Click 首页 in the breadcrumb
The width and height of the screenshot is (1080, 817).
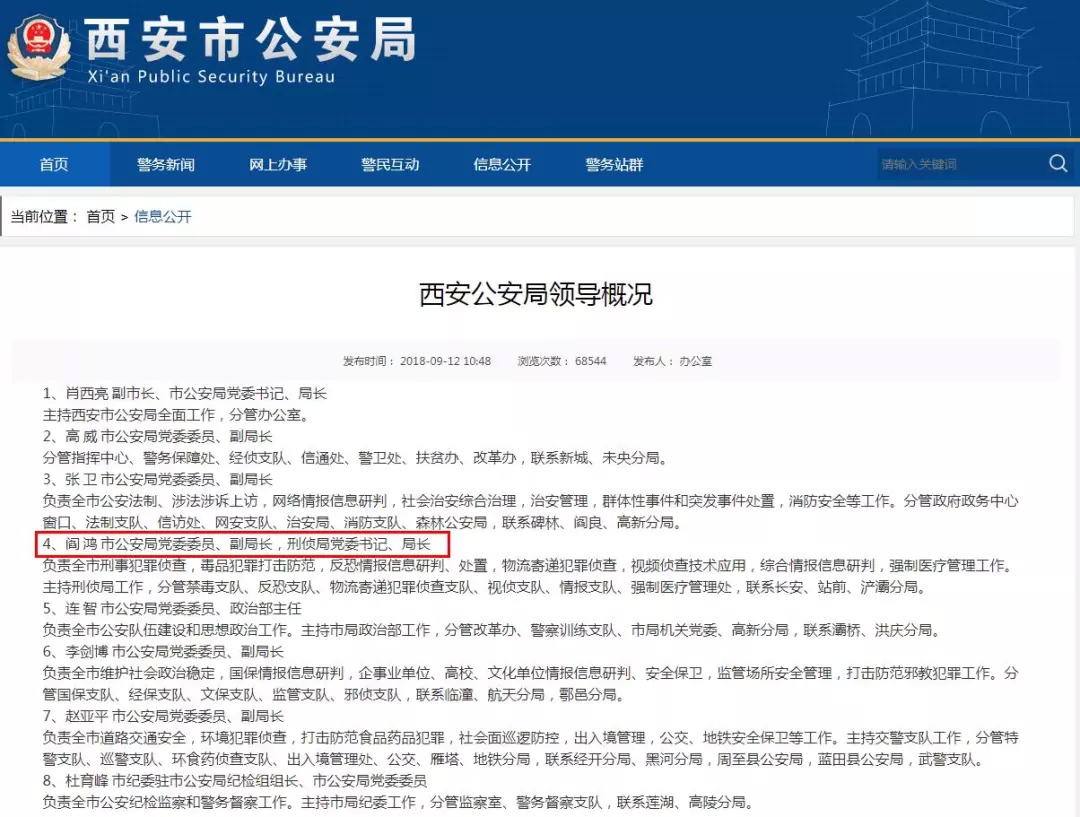coord(101,216)
